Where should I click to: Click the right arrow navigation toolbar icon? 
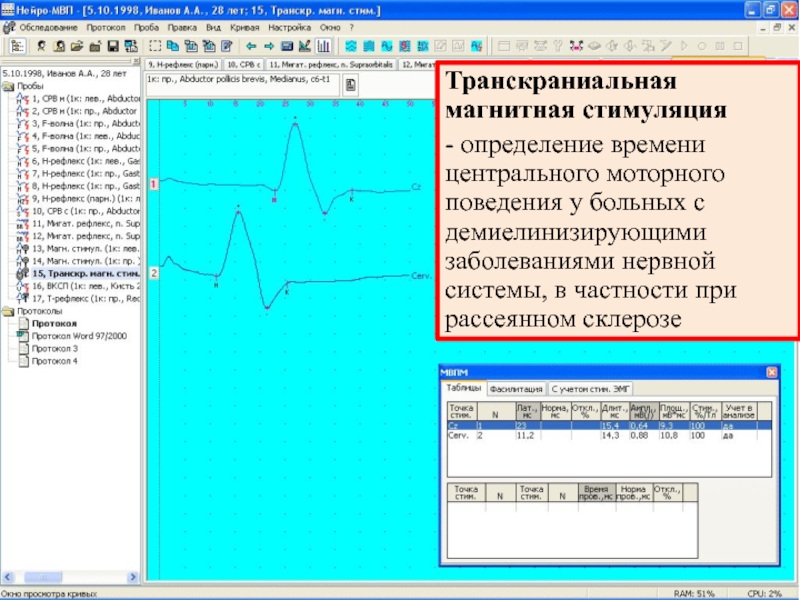[x=268, y=46]
